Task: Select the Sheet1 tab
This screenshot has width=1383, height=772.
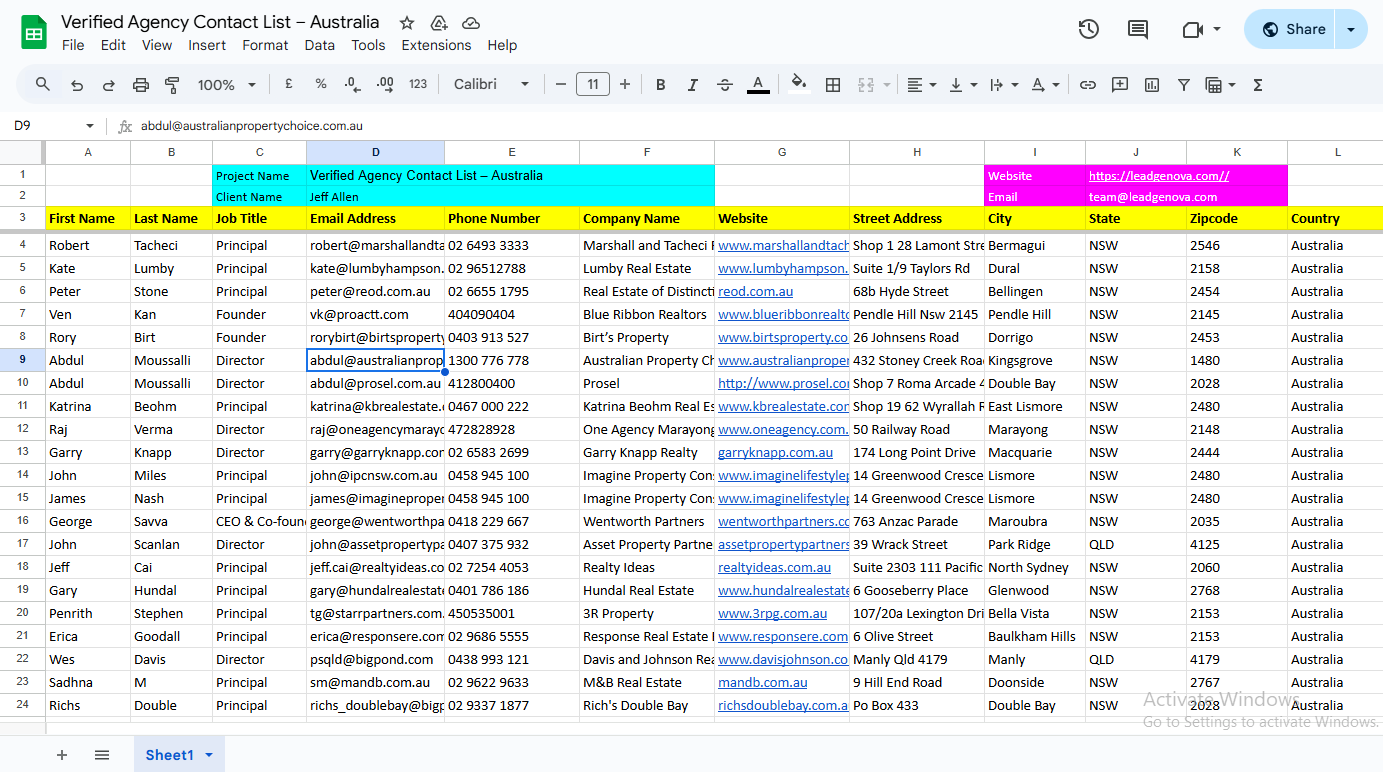Action: (179, 755)
